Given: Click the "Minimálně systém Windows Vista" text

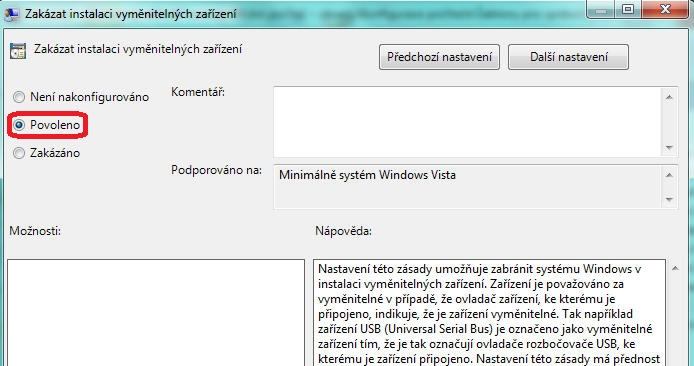Looking at the screenshot, I should pos(367,175).
